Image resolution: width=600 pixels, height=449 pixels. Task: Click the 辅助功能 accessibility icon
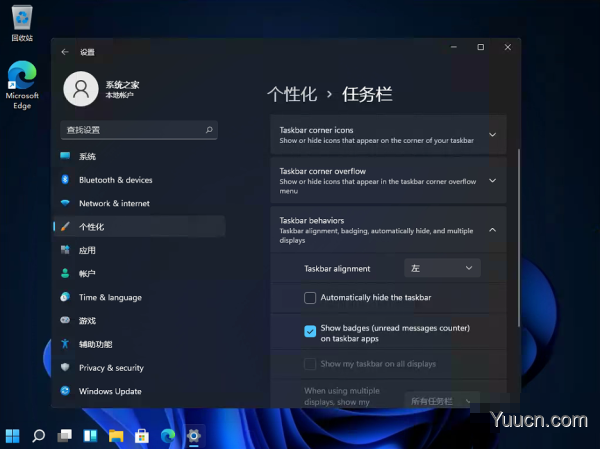point(65,344)
